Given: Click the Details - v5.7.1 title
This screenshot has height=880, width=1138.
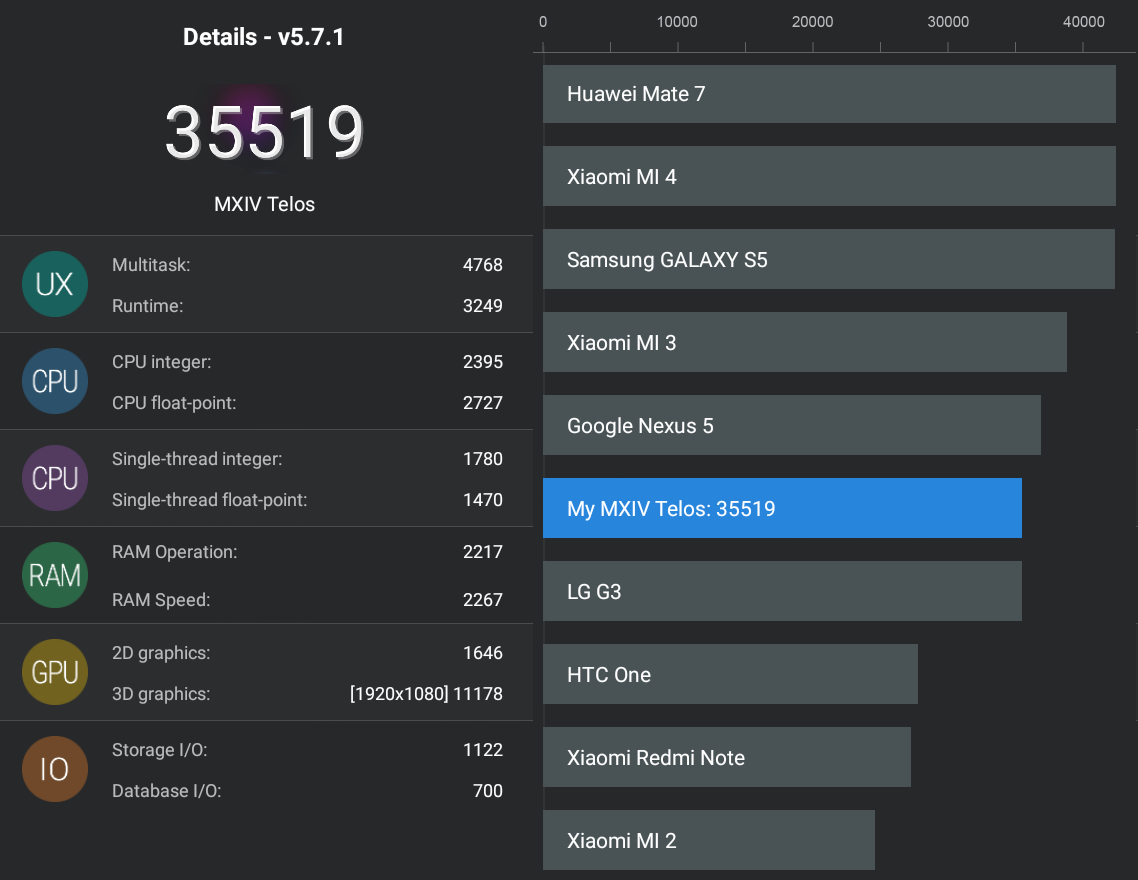Looking at the screenshot, I should [263, 37].
